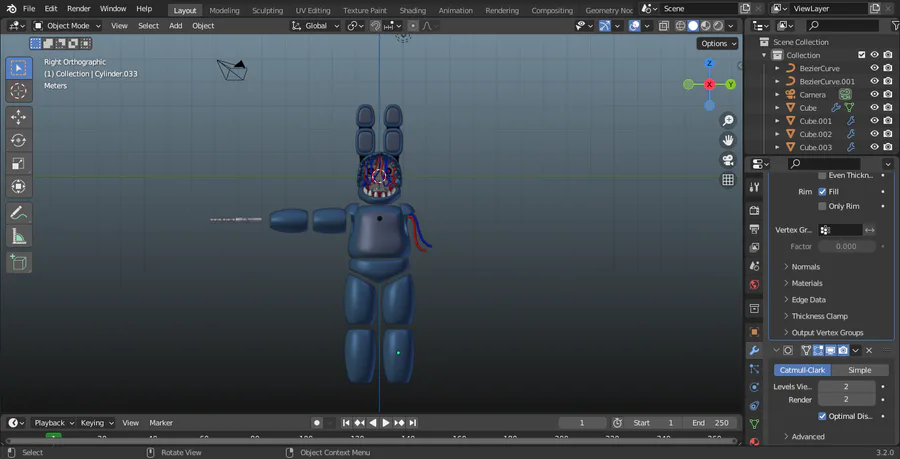The image size is (900, 459).
Task: Switch to the Sculpting workspace tab
Action: (x=267, y=10)
